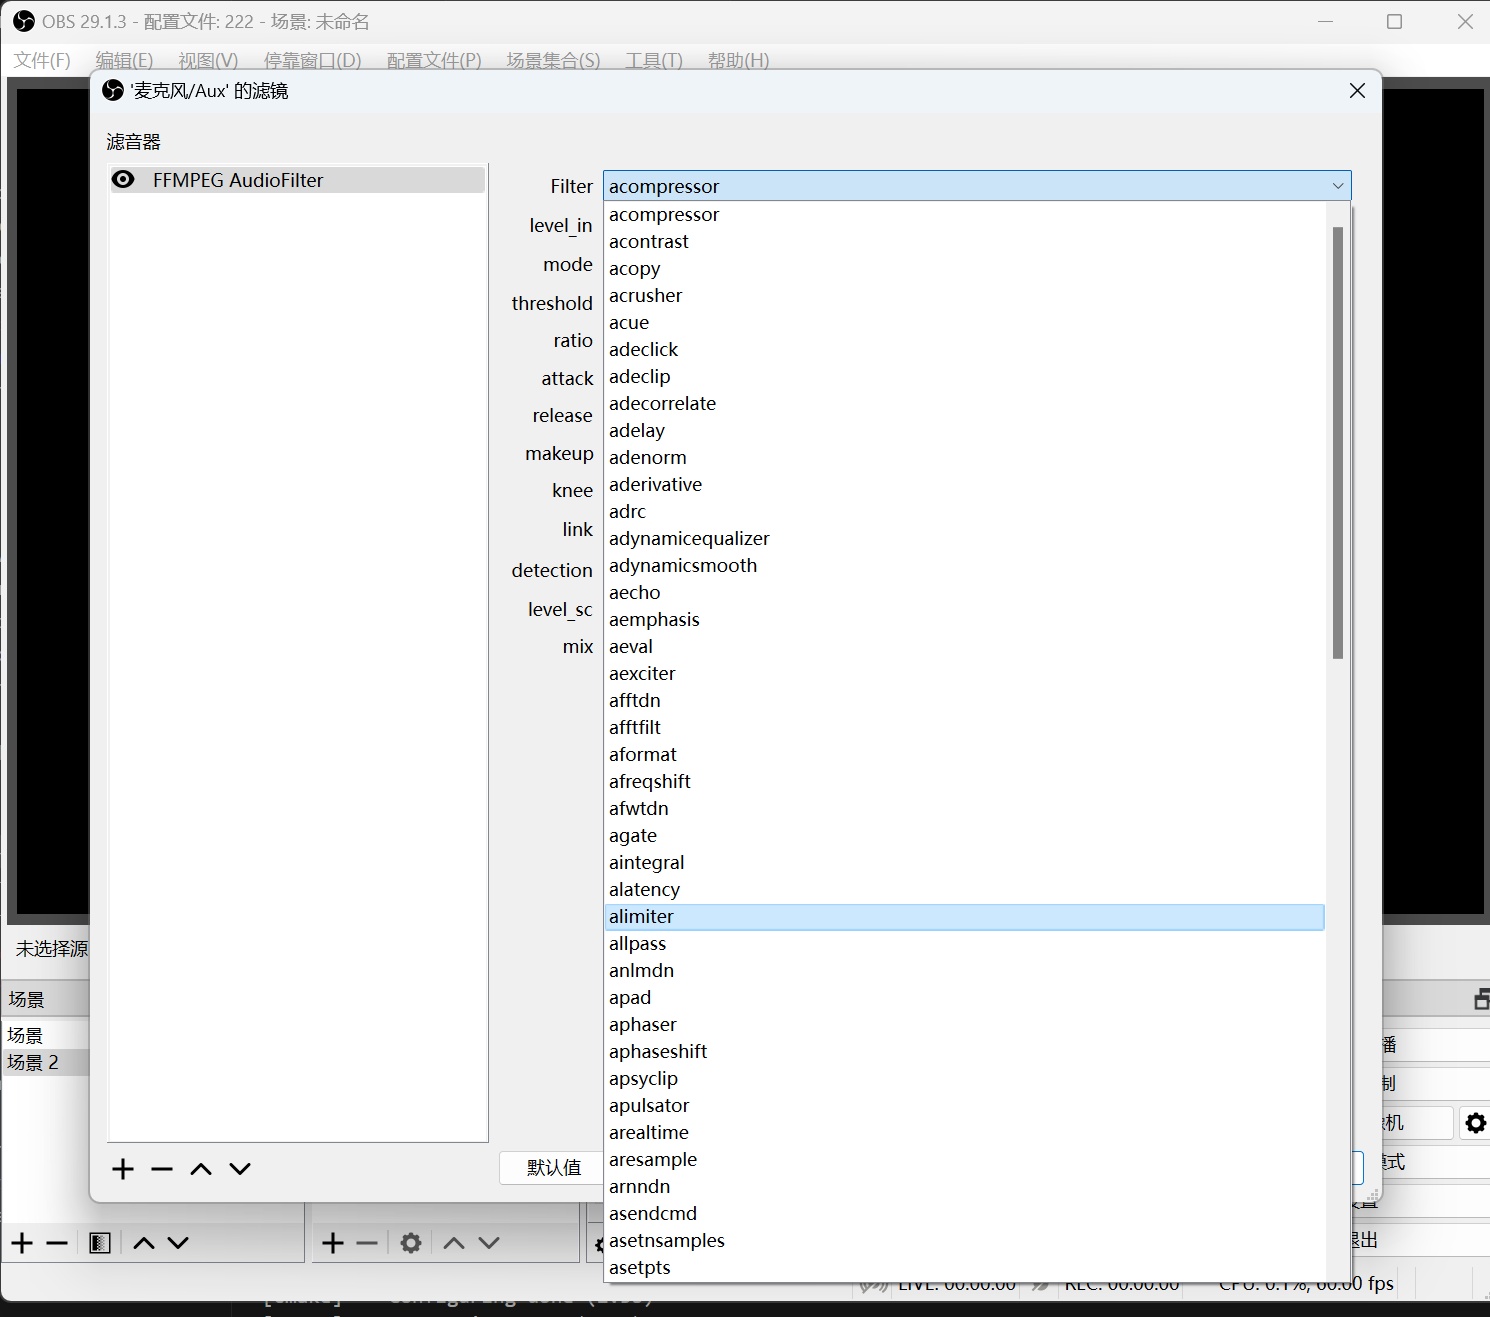
Task: Choose aecho in the dropdown
Action: pos(964,593)
